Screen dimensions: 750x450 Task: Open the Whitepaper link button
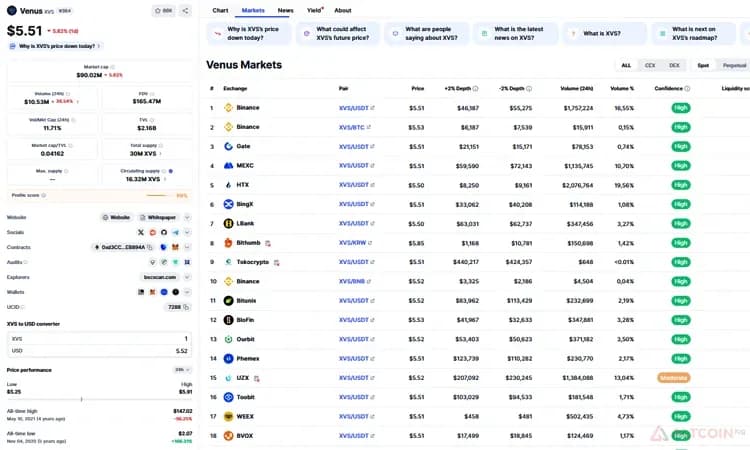158,218
